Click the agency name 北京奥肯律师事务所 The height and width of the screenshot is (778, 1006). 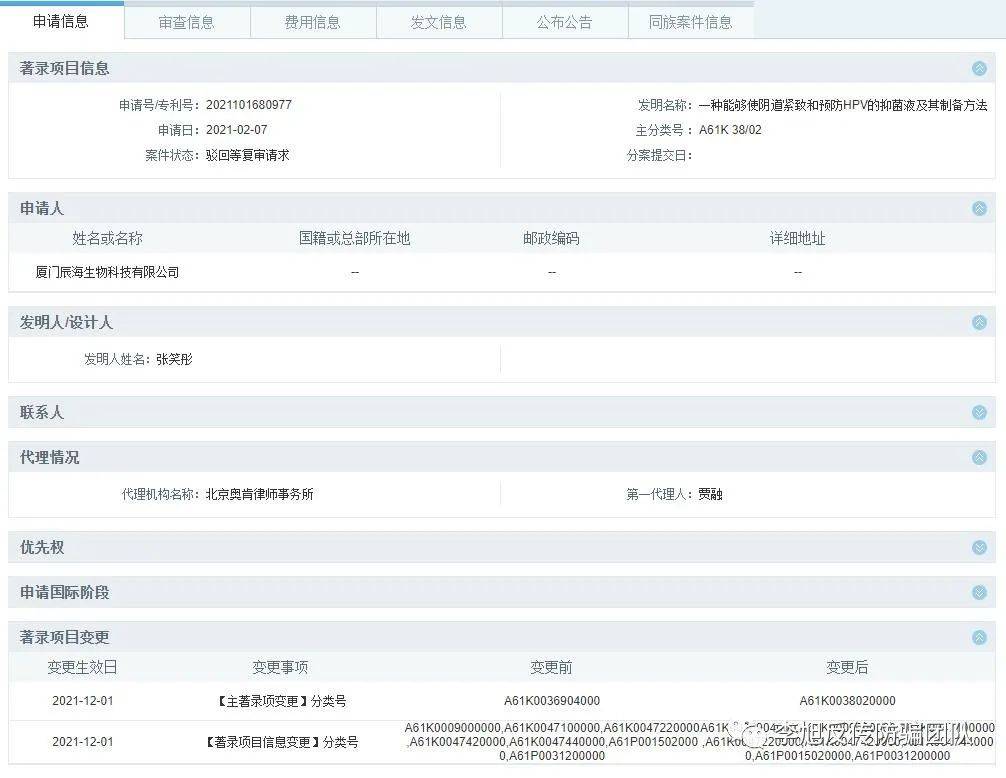[259, 494]
